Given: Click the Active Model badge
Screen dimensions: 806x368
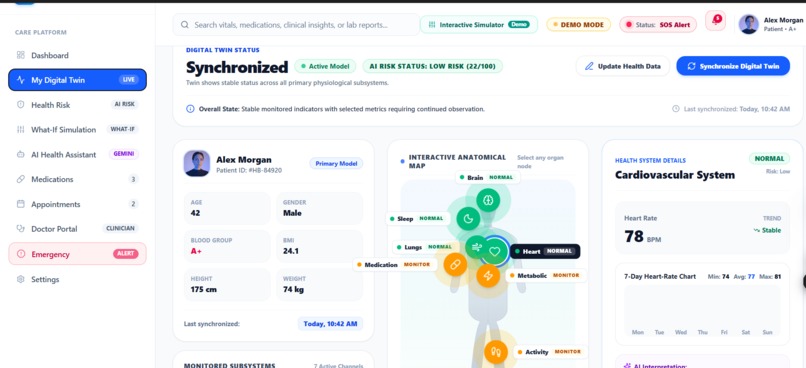Looking at the screenshot, I should point(325,66).
